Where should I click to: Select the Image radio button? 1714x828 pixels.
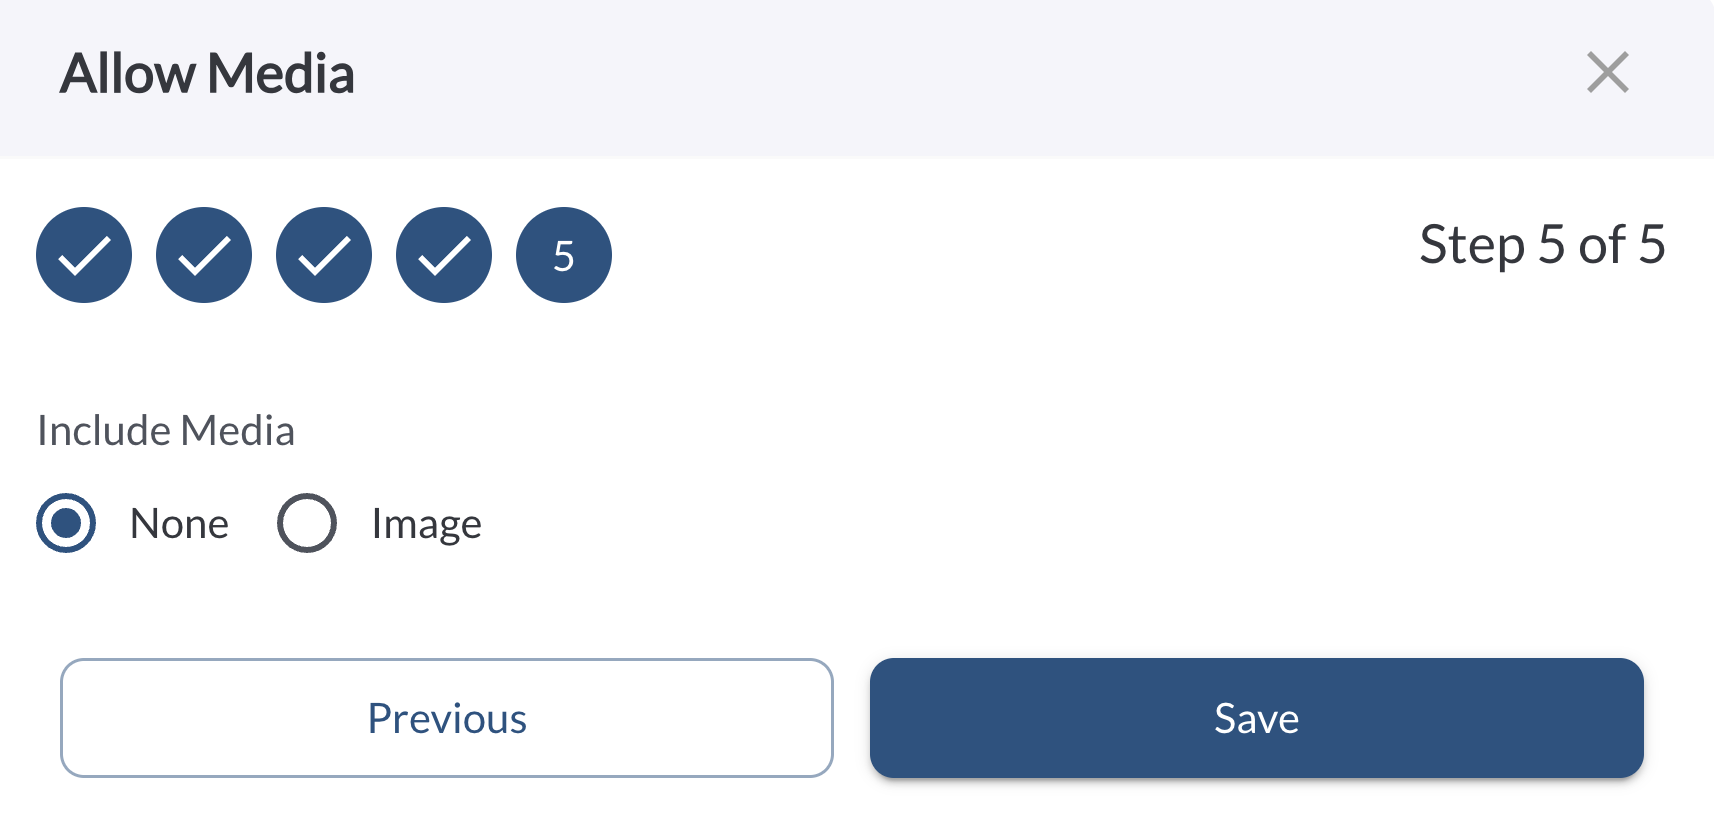click(x=307, y=523)
